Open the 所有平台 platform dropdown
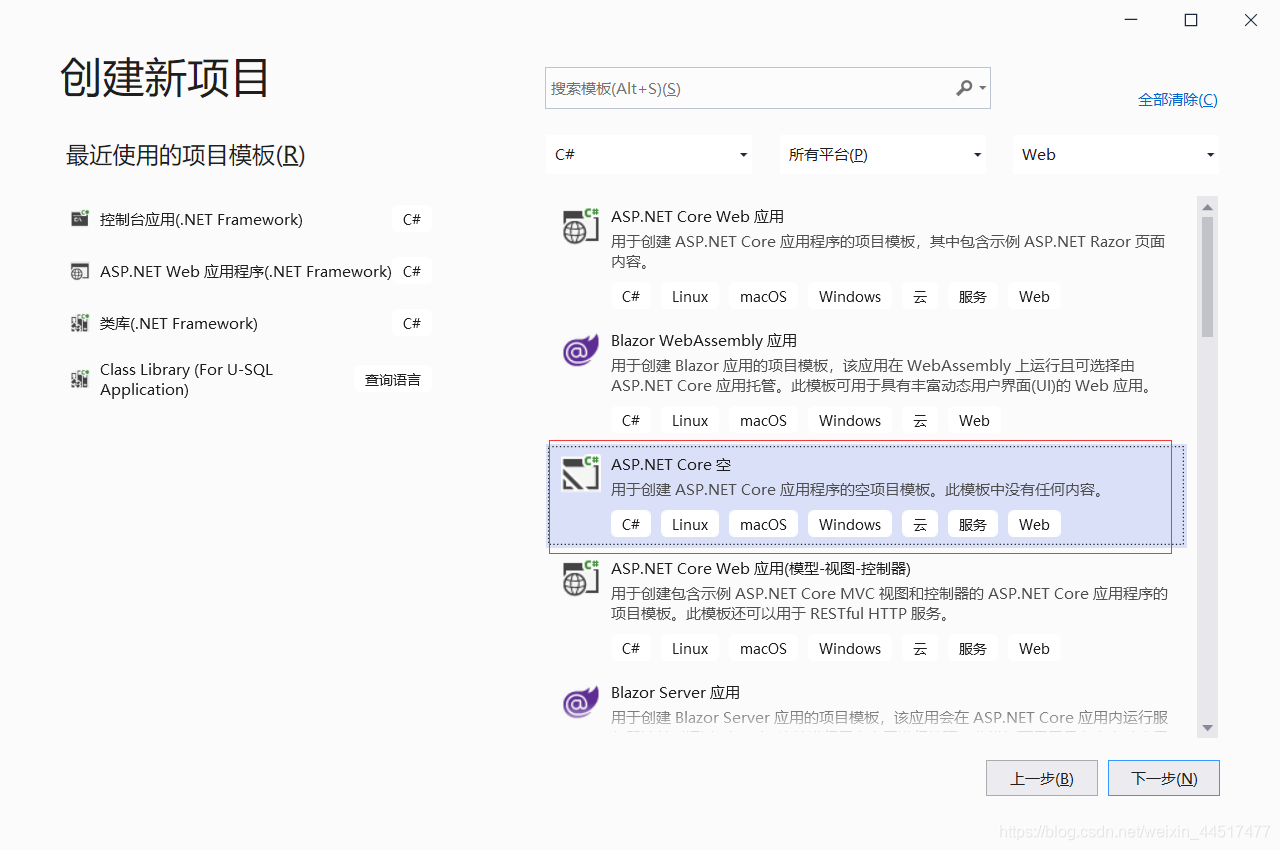Viewport: 1280px width, 850px height. pyautogui.click(x=883, y=154)
